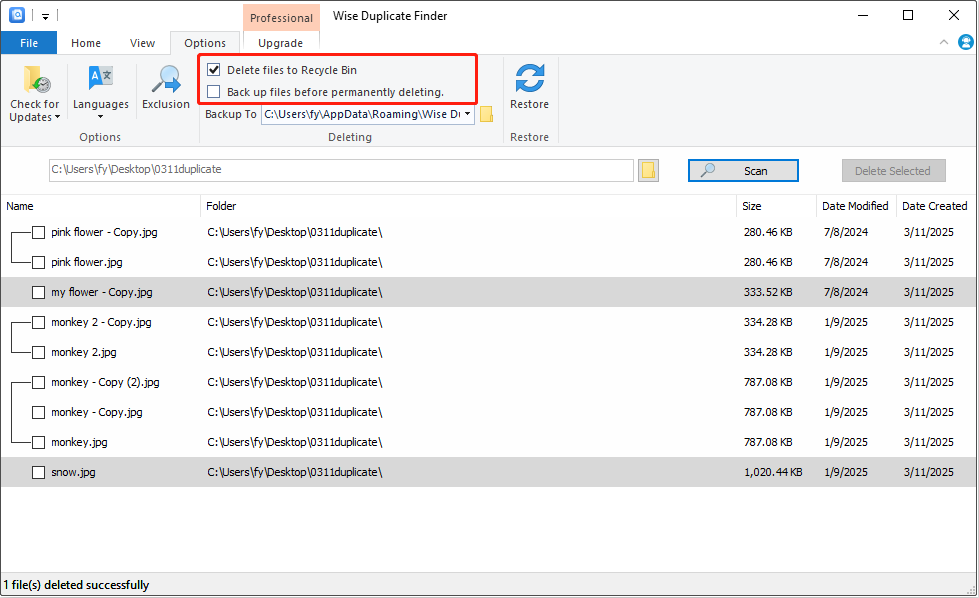Viewport: 979px width, 598px height.
Task: Check the monkey - Copy.jpg checkbox
Action: click(39, 412)
